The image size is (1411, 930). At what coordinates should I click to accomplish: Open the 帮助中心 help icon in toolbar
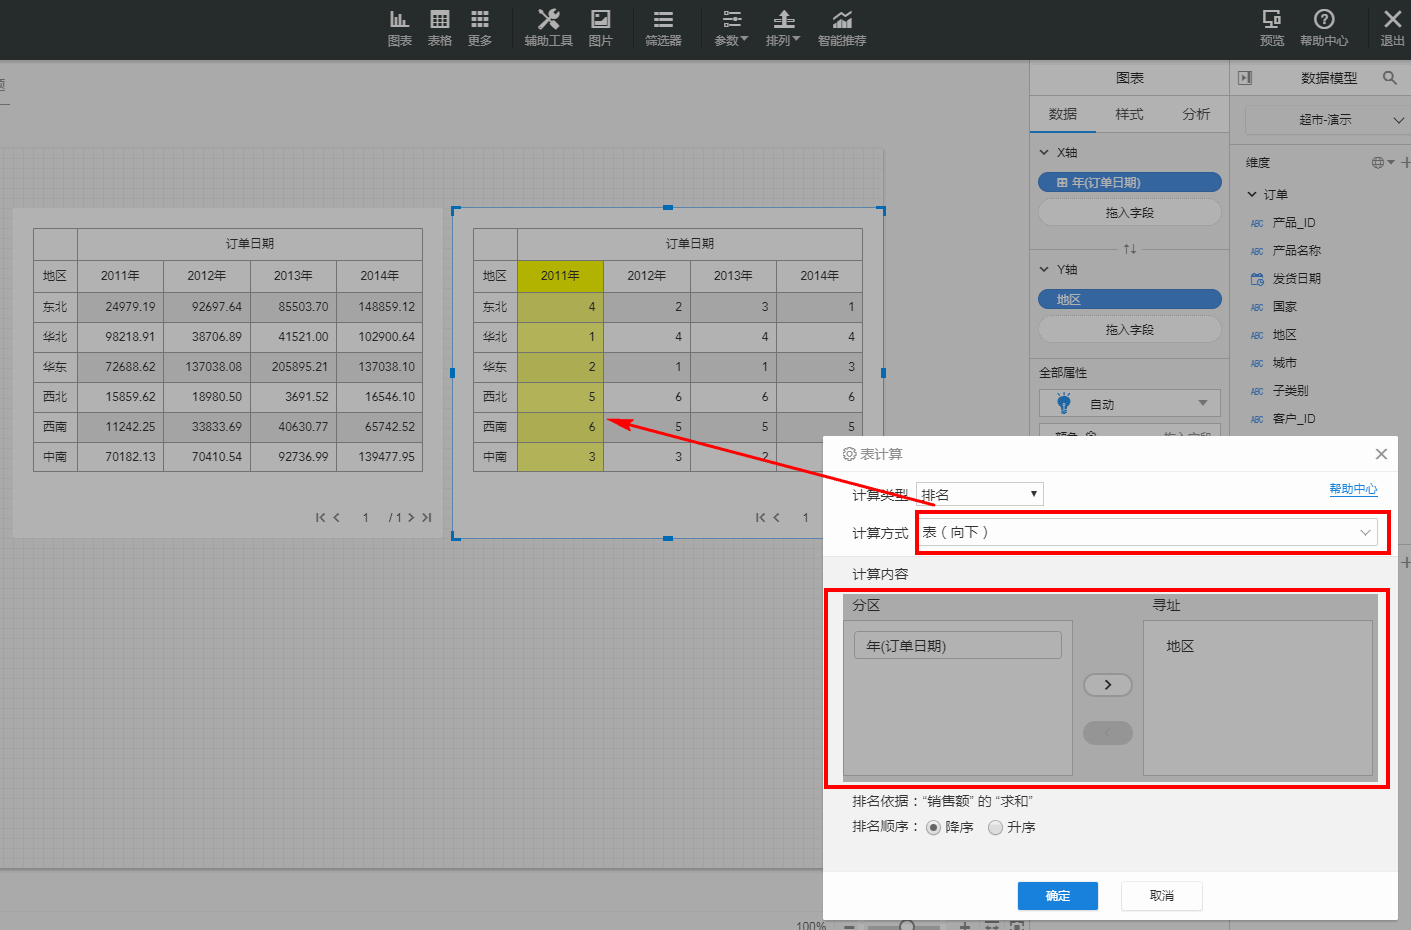click(1324, 27)
